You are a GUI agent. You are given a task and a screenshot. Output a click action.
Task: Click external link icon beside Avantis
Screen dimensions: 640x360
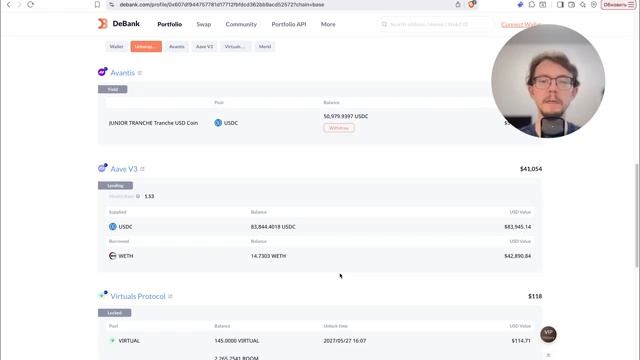140,73
